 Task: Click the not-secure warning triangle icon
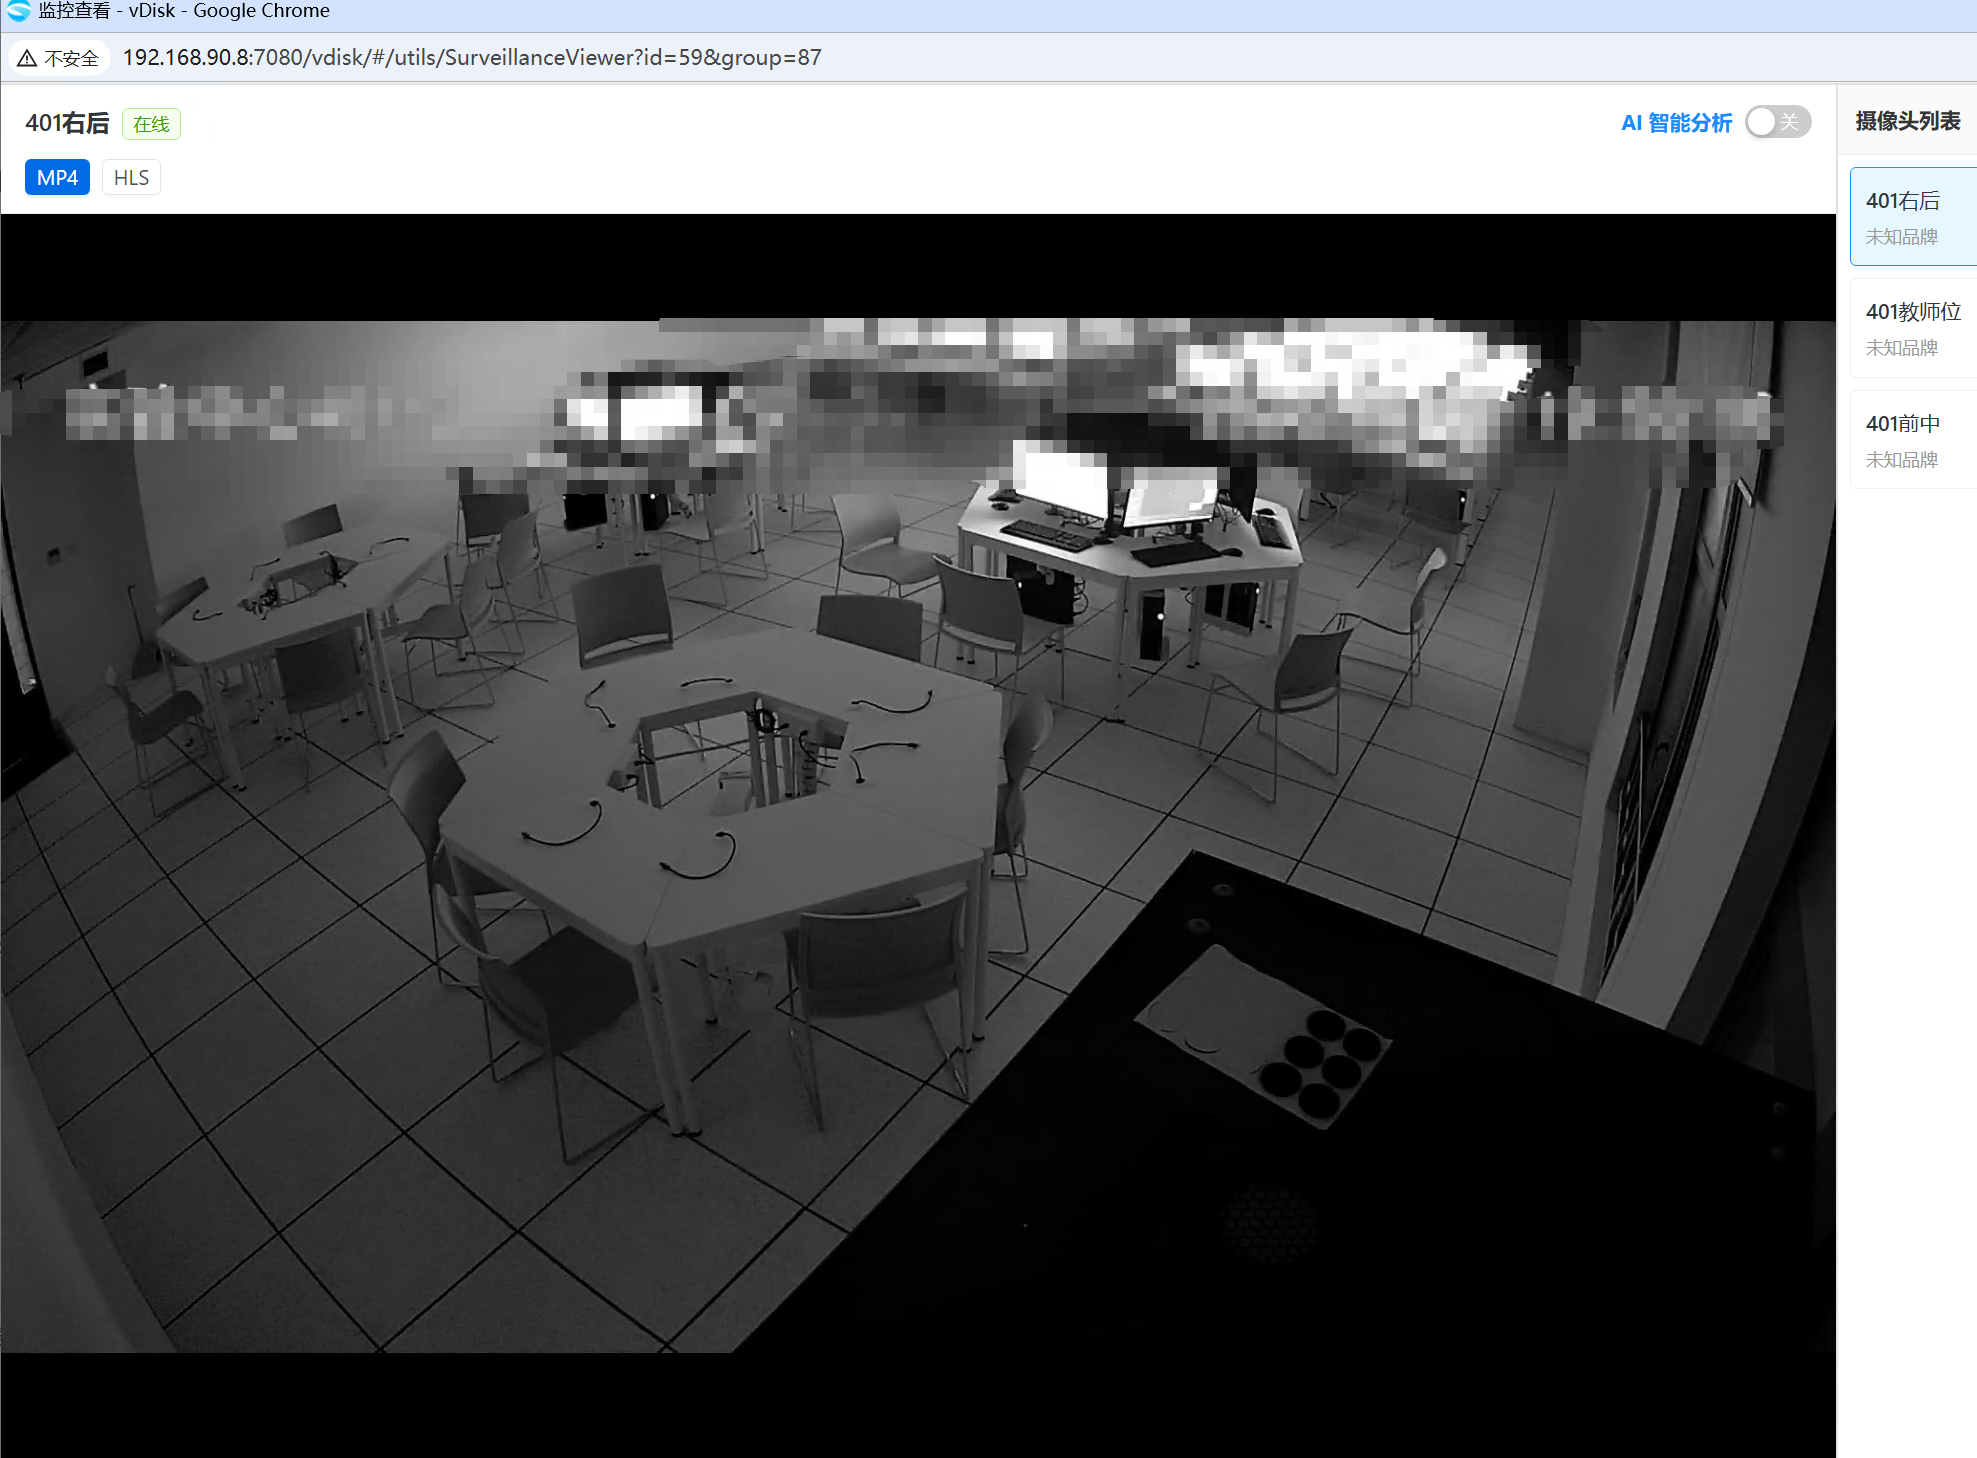coord(27,58)
